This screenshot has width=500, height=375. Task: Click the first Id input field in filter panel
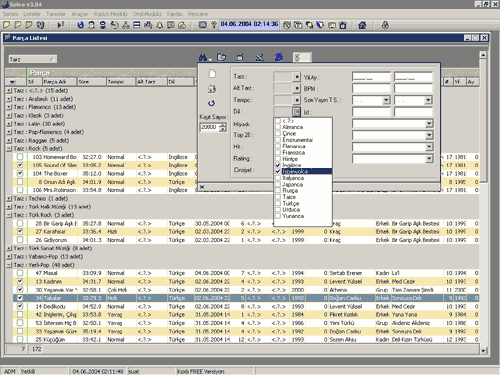(x=371, y=112)
